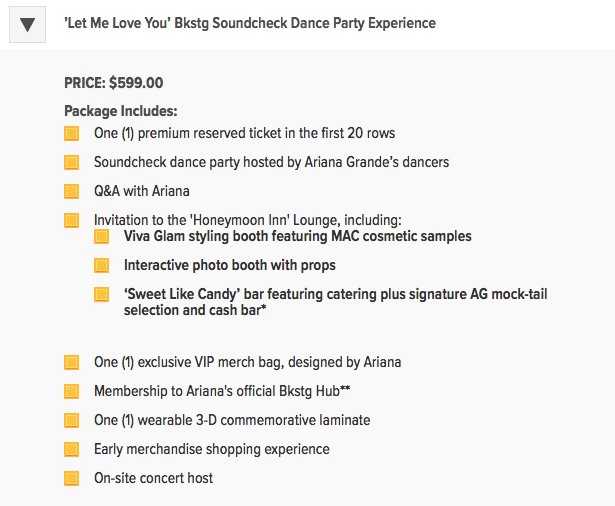Image resolution: width=615 pixels, height=506 pixels.
Task: Collapse the package with the arrow button
Action: [31, 24]
